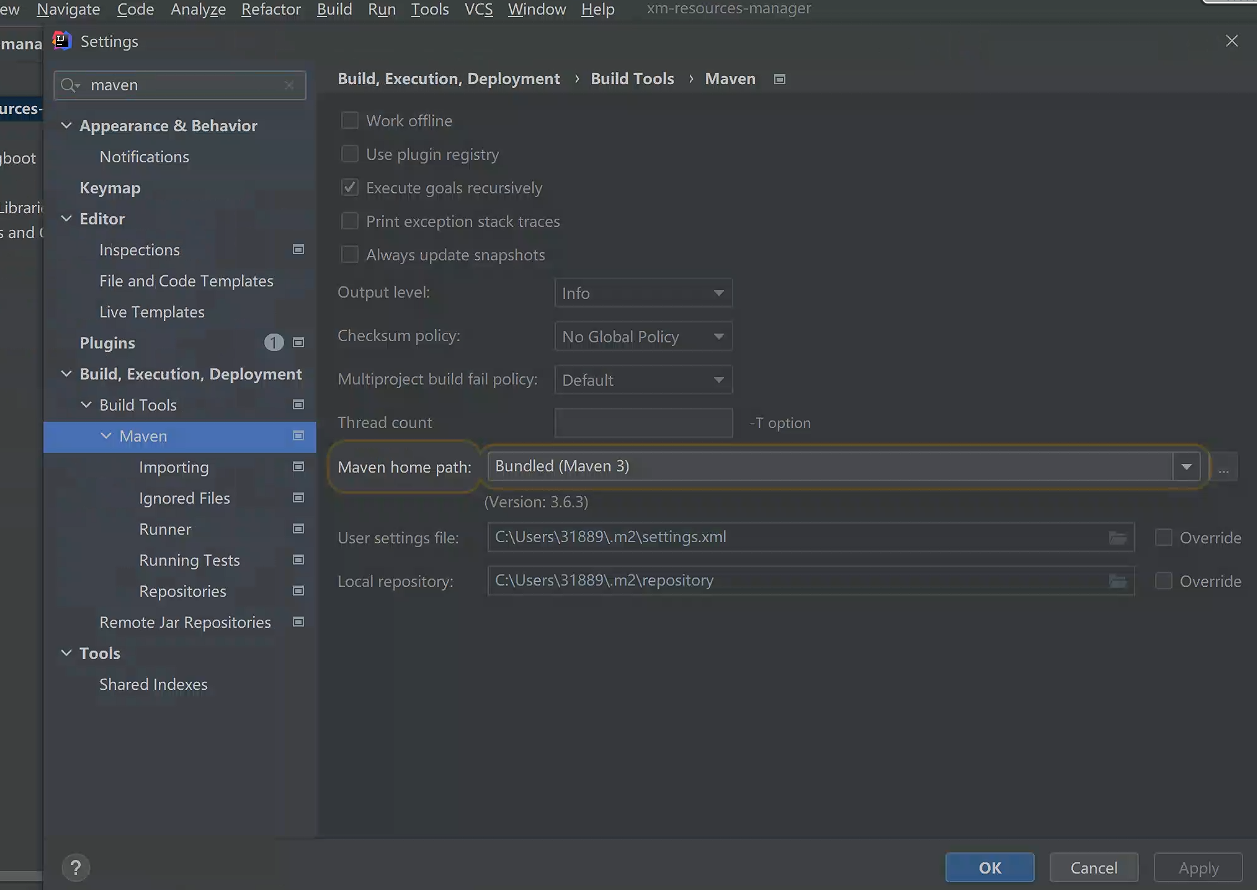Click the project-level icon next to Inspections
The width and height of the screenshot is (1257, 890).
pos(298,249)
